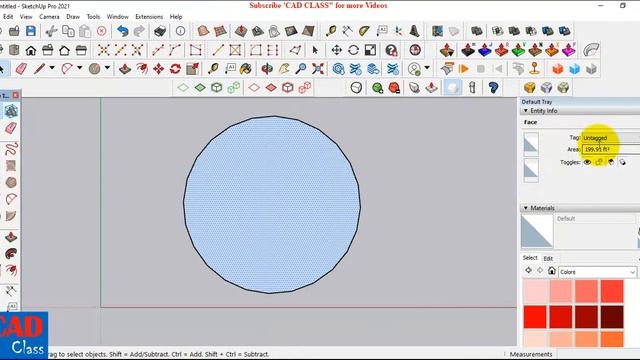
Task: Select the Push/Pull tool icon
Action: 124,69
